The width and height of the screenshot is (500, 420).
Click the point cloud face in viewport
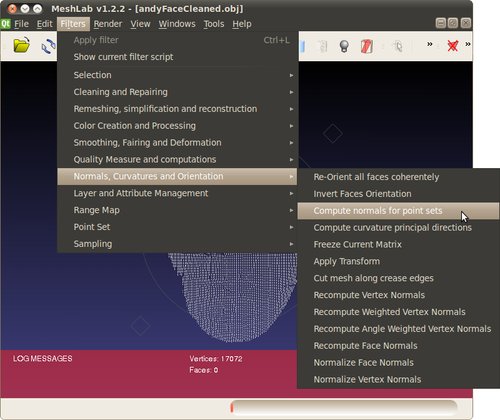tap(233, 297)
